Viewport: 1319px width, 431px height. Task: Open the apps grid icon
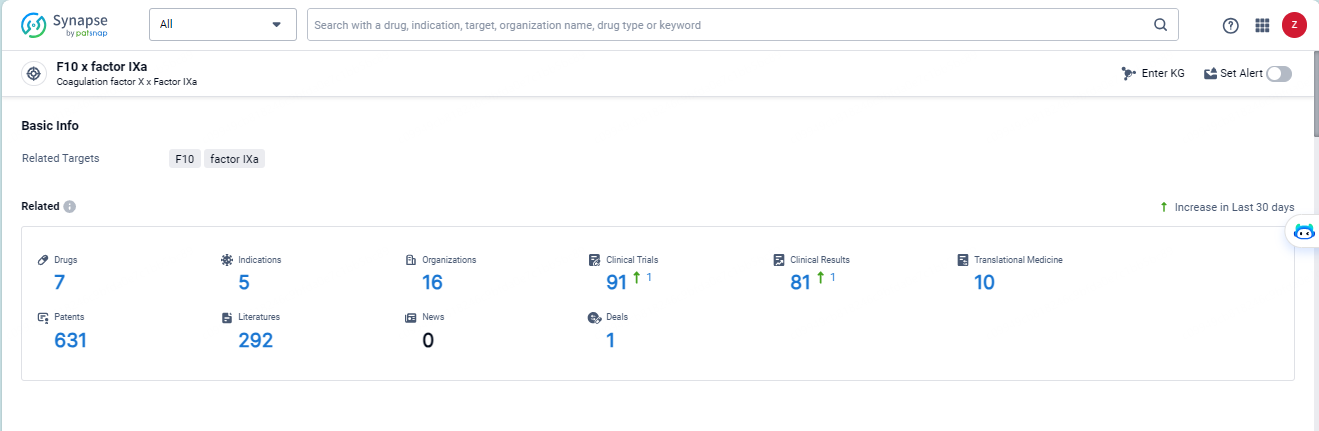tap(1262, 26)
